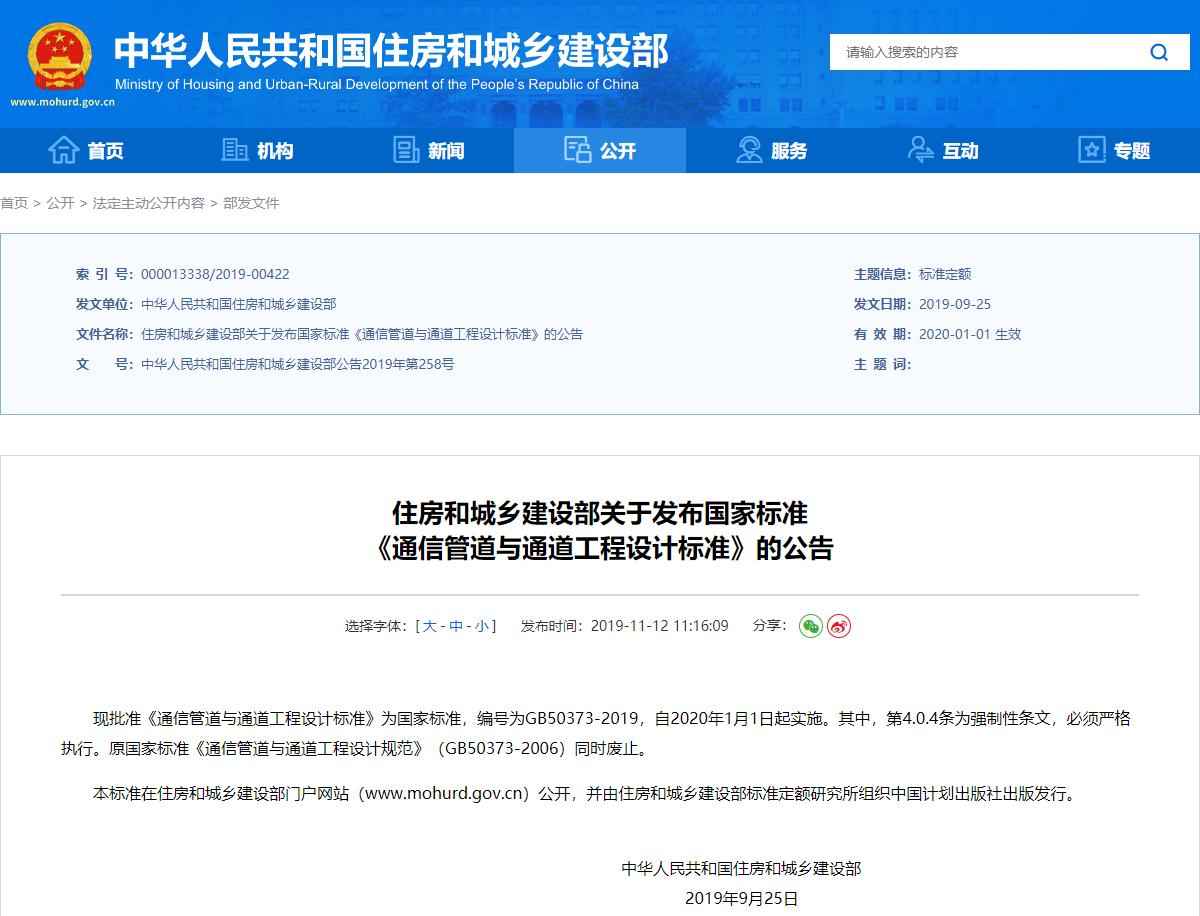Click the 专题 star icon
Image resolution: width=1200 pixels, height=916 pixels.
1091,150
